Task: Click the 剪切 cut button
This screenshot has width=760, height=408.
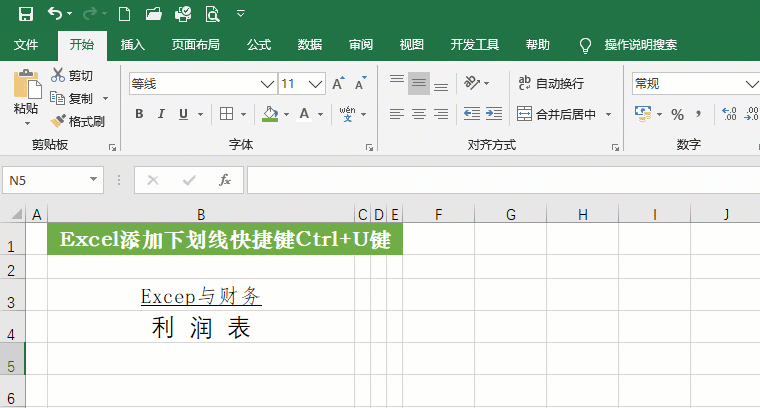Action: [x=72, y=76]
